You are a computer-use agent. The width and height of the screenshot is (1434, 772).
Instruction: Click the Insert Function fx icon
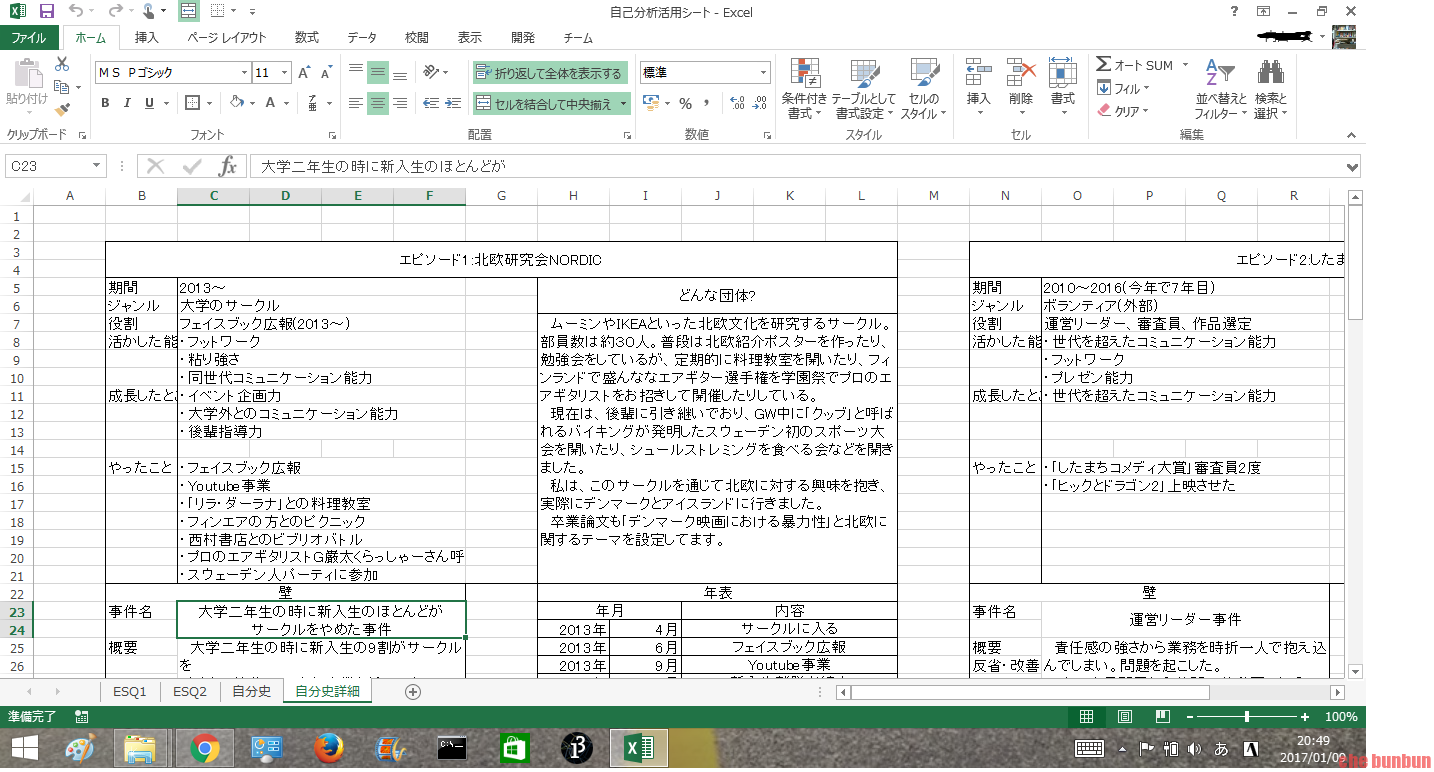(227, 166)
